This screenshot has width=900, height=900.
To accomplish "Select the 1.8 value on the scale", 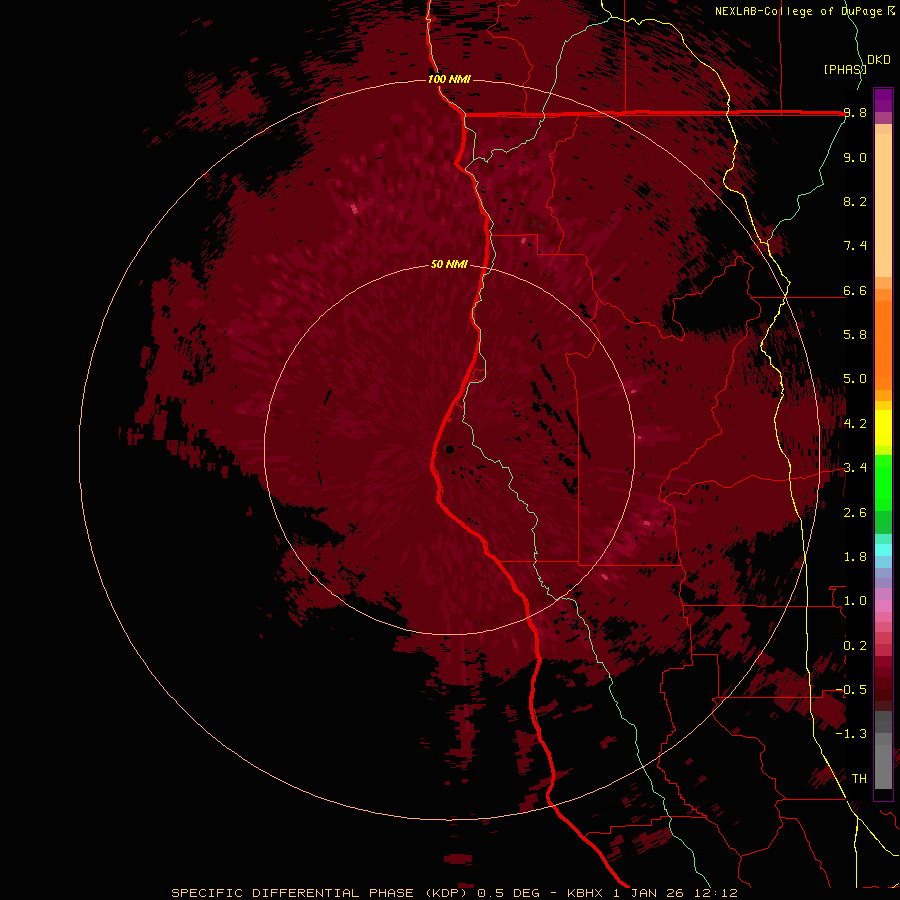I will coord(855,557).
